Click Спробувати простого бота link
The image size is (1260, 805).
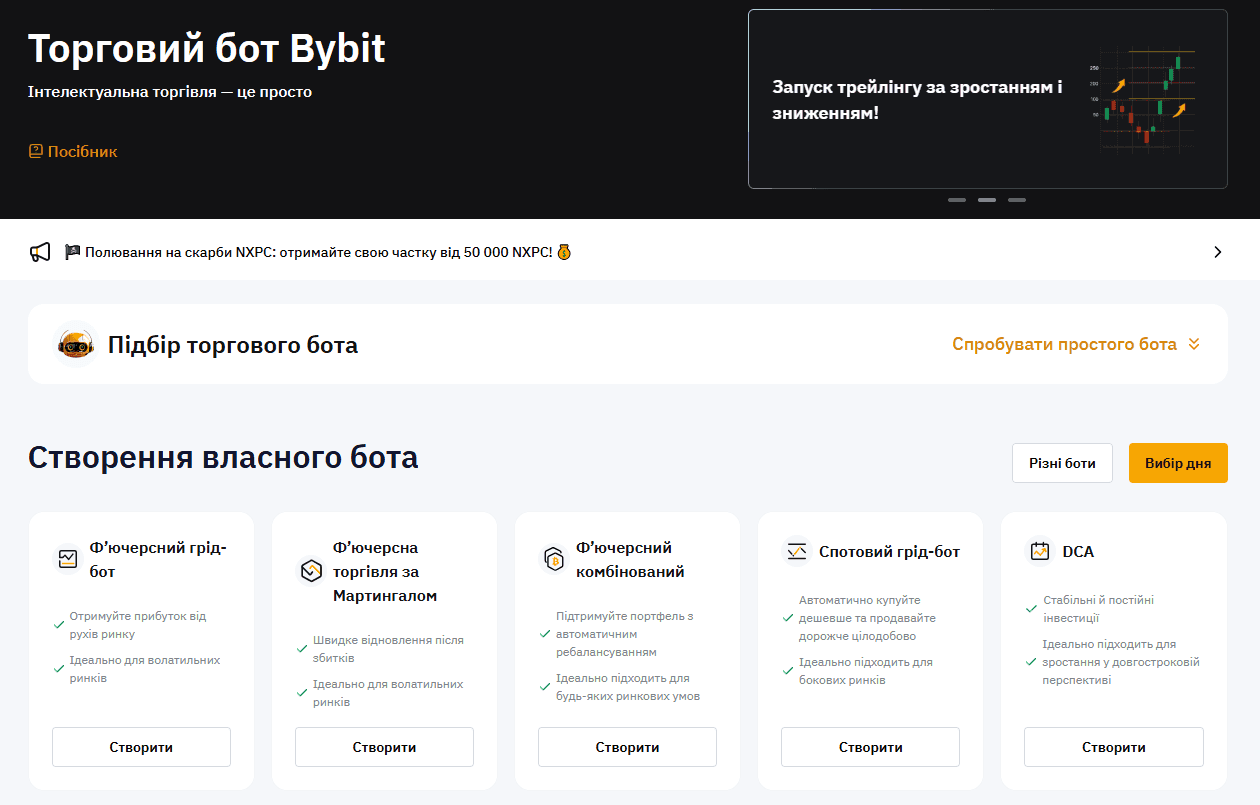1064,344
